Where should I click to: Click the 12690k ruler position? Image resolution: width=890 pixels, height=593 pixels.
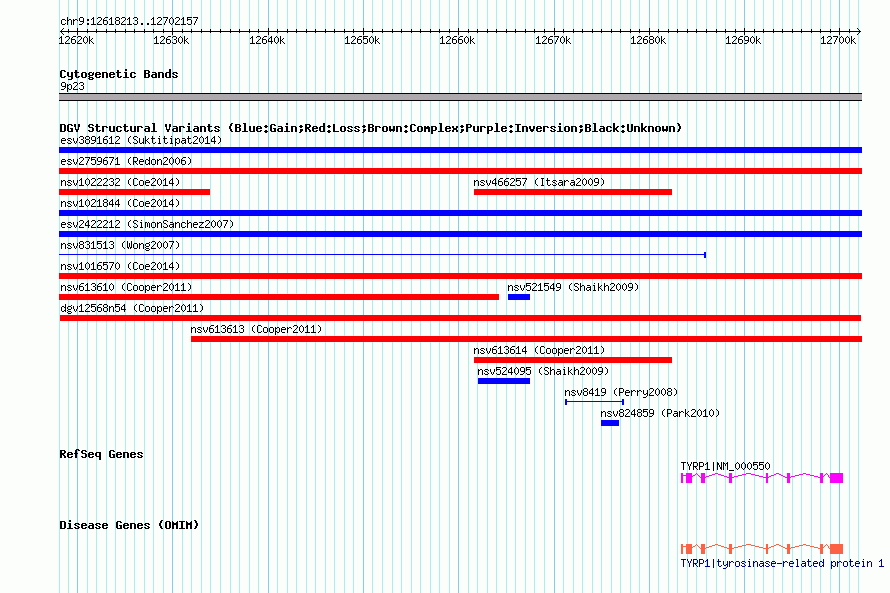[743, 40]
